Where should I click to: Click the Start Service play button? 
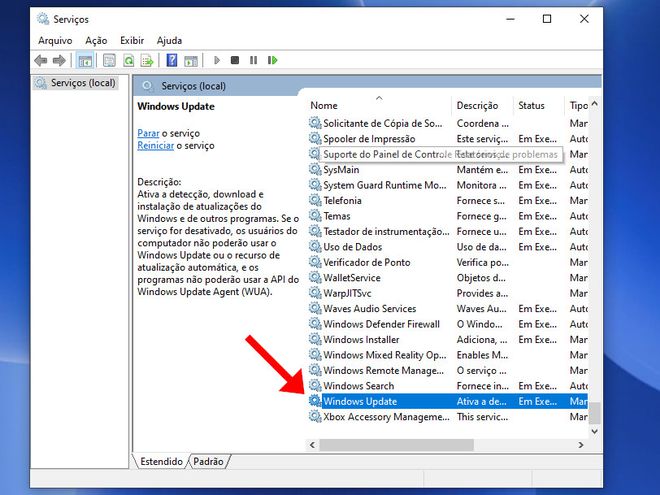[x=217, y=60]
